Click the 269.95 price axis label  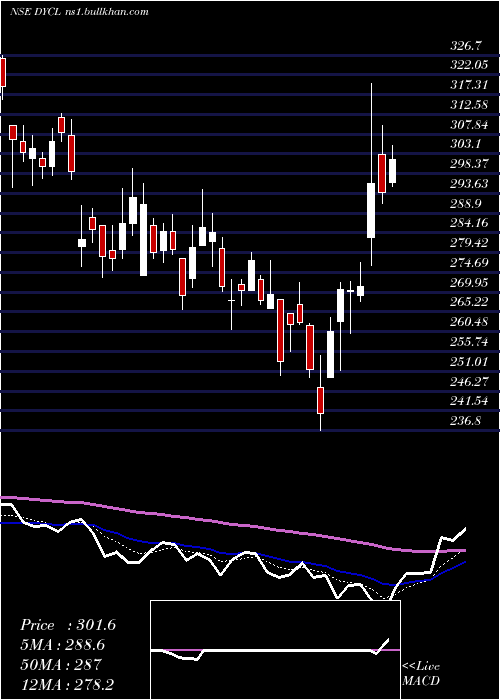[x=469, y=283]
